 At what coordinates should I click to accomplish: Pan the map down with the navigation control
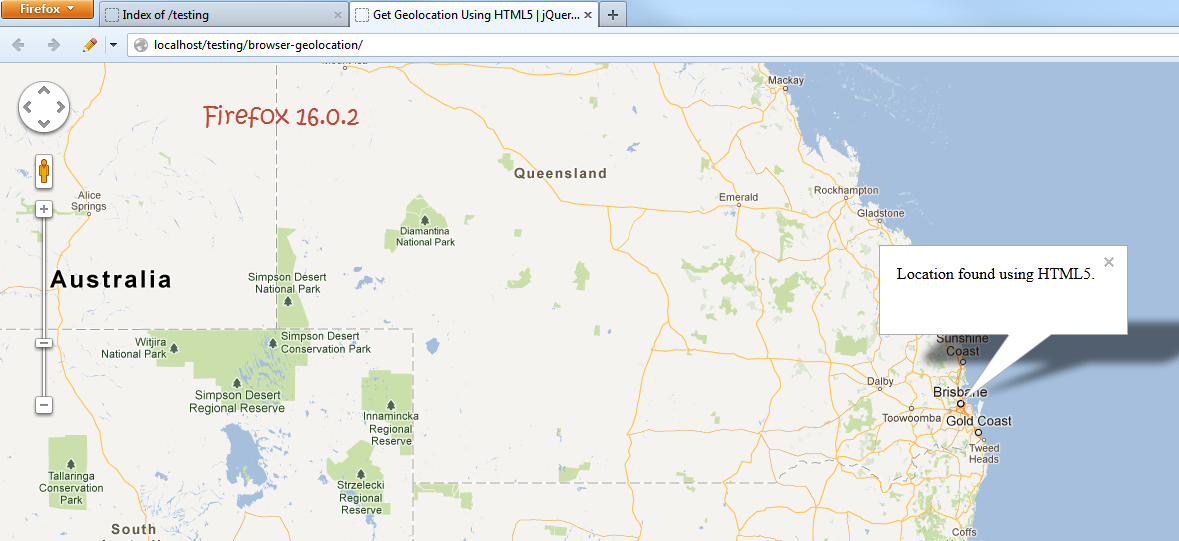click(44, 123)
